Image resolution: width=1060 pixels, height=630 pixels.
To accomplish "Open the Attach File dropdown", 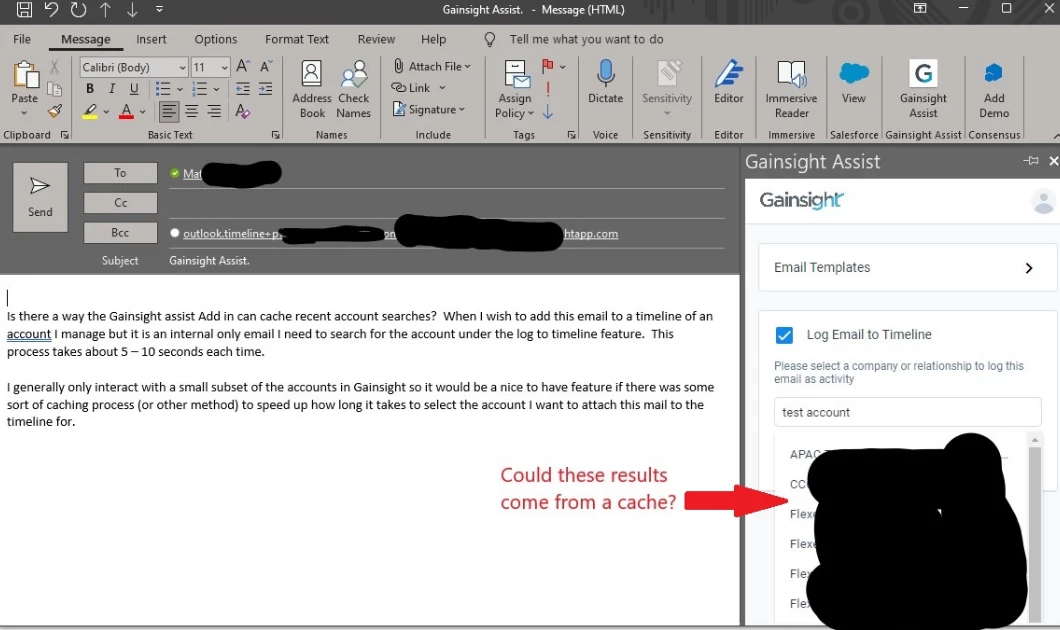I will click(432, 66).
